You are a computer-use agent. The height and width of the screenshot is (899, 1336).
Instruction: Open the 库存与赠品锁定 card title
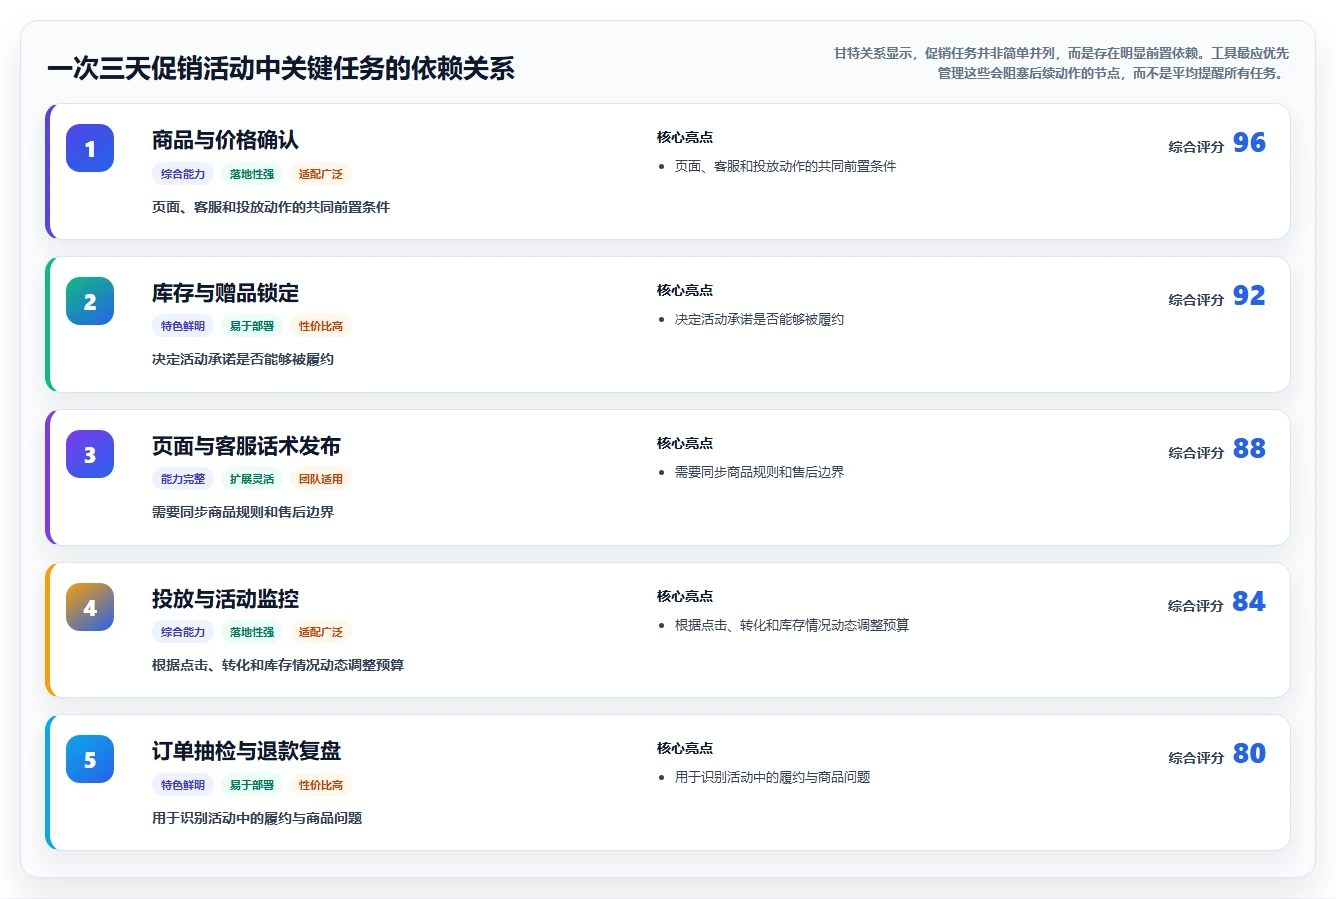pyautogui.click(x=225, y=293)
